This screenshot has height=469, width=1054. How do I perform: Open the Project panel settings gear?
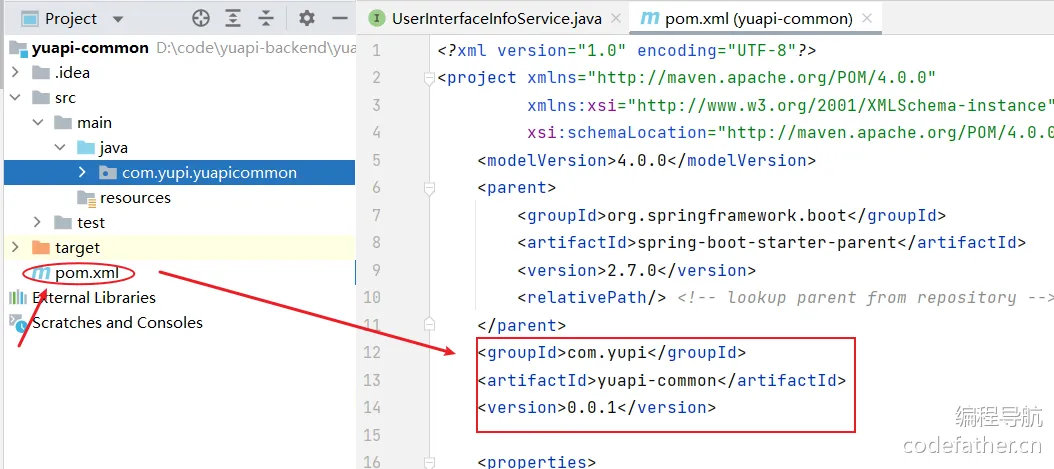(x=307, y=18)
